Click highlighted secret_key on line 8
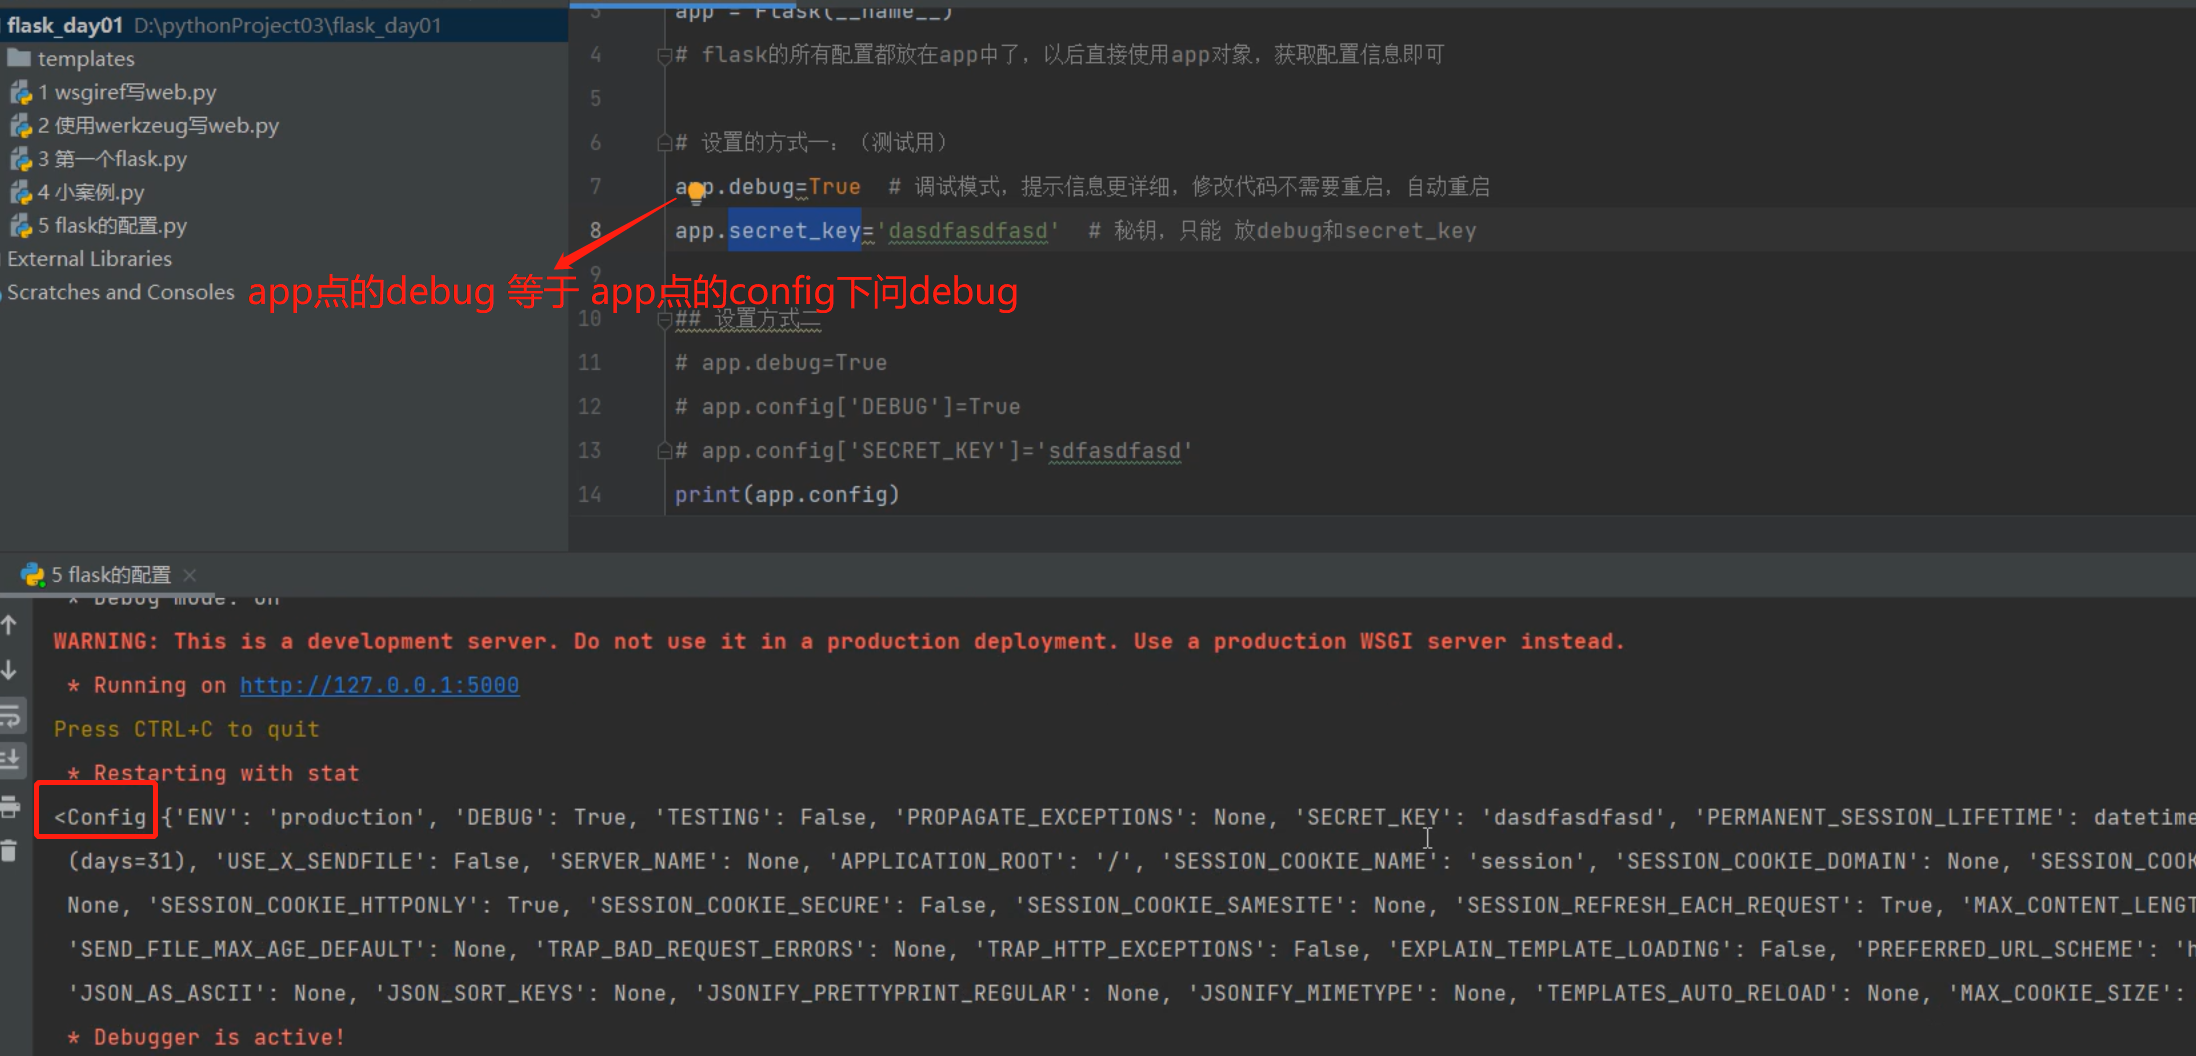The width and height of the screenshot is (2196, 1056). click(794, 231)
